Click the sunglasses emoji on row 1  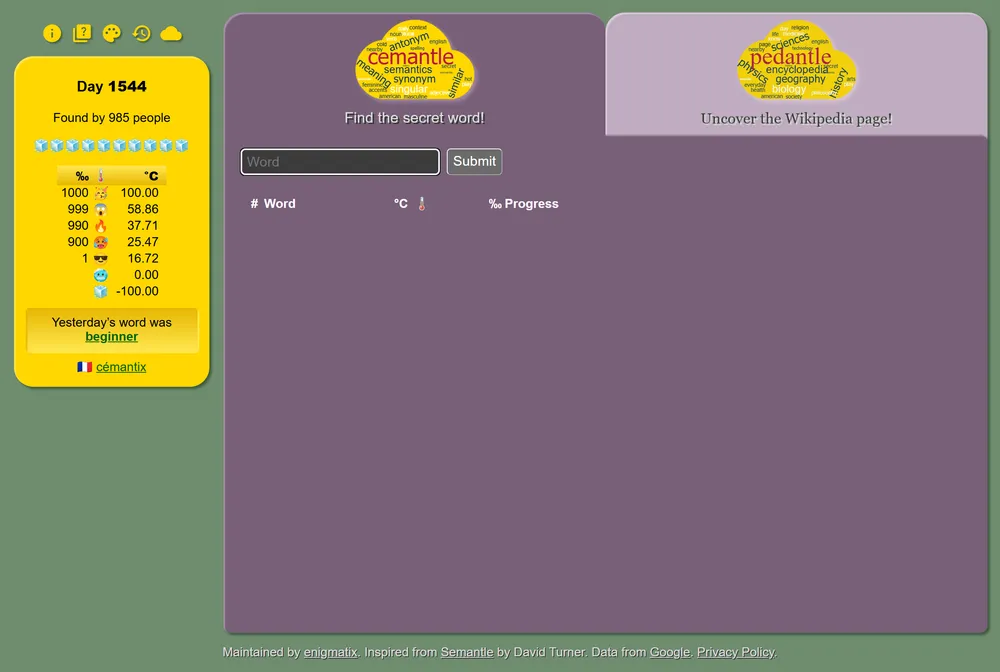click(101, 259)
